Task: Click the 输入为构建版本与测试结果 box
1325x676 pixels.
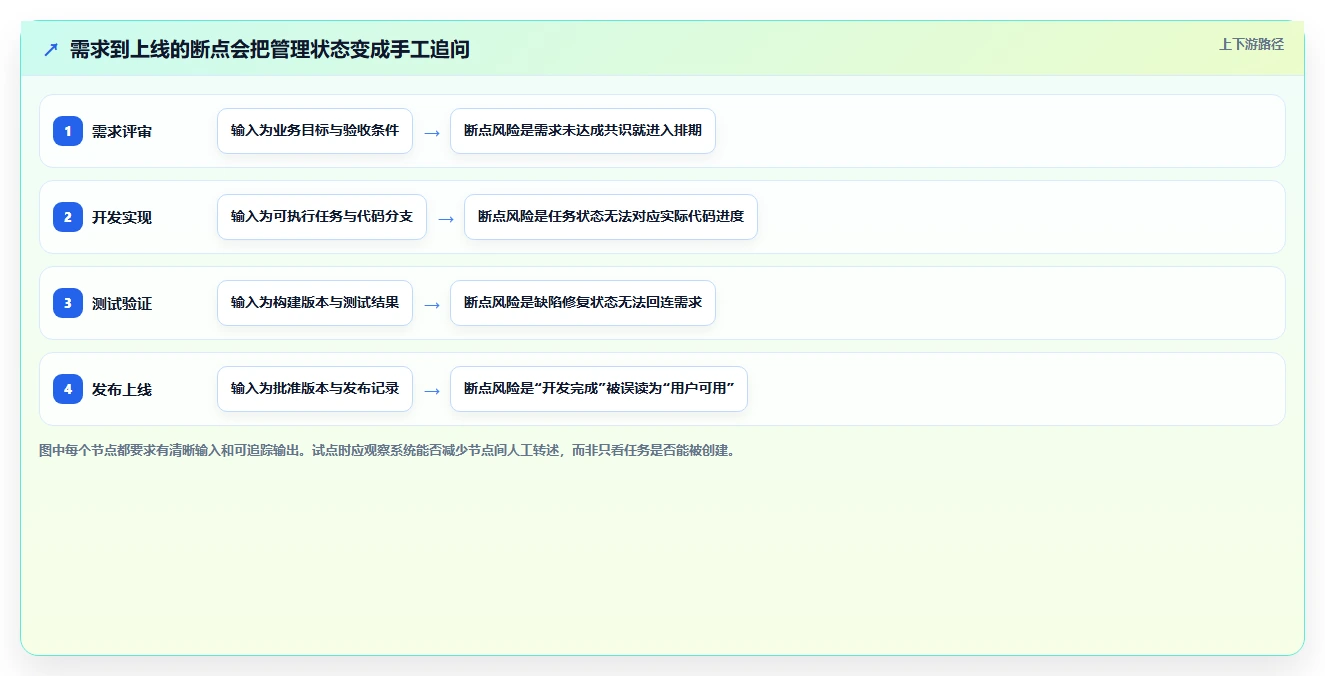Action: pyautogui.click(x=315, y=303)
